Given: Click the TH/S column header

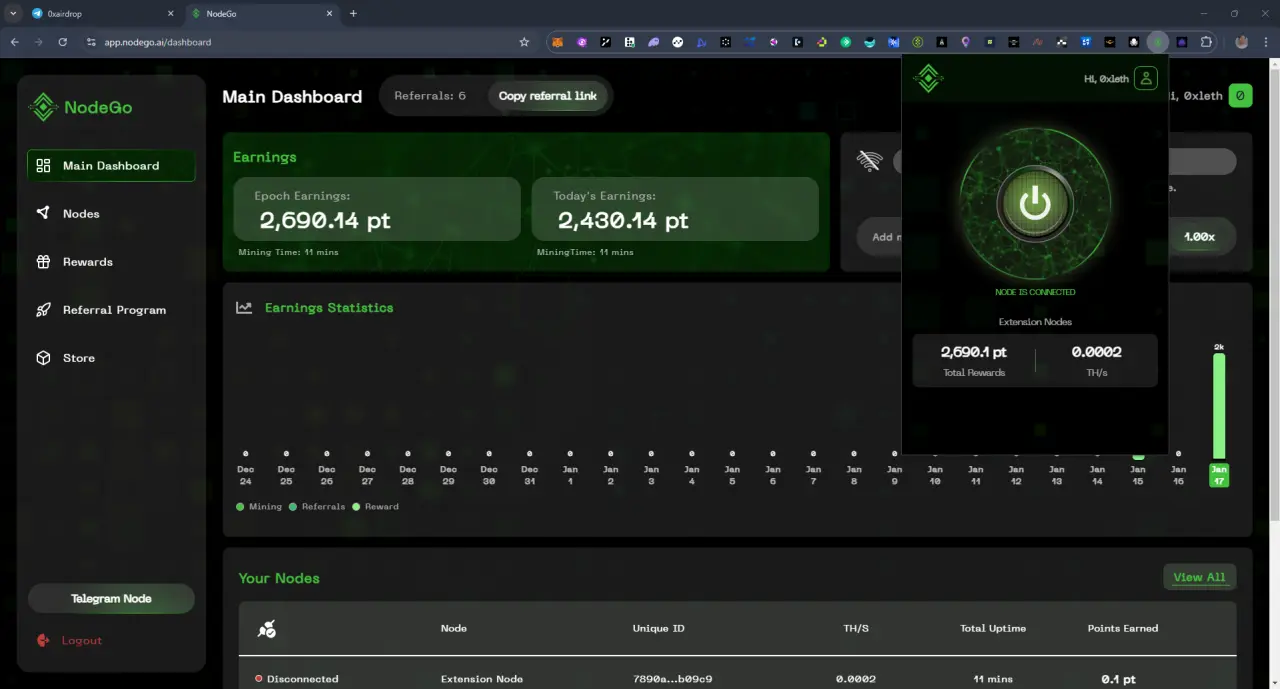Looking at the screenshot, I should (856, 629).
